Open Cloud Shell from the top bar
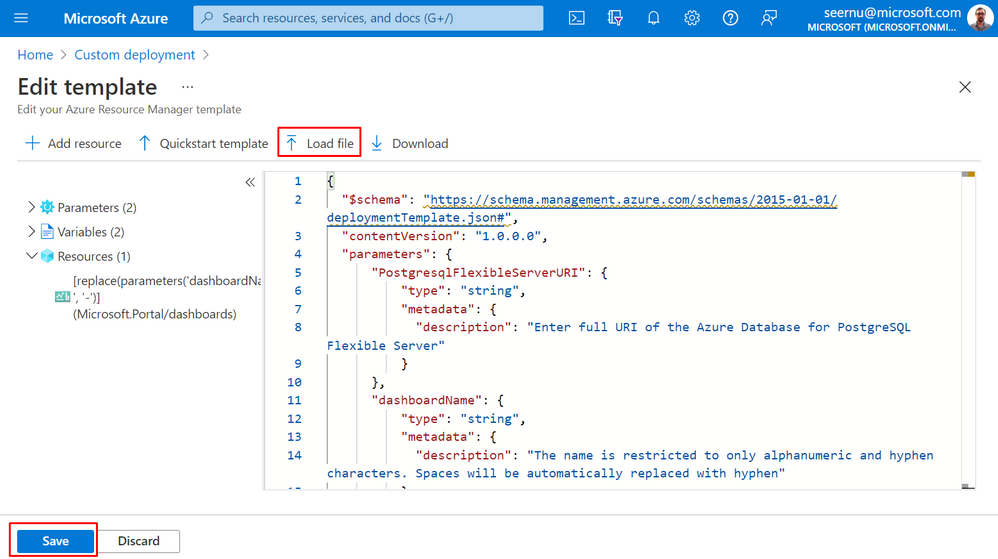 pyautogui.click(x=577, y=18)
